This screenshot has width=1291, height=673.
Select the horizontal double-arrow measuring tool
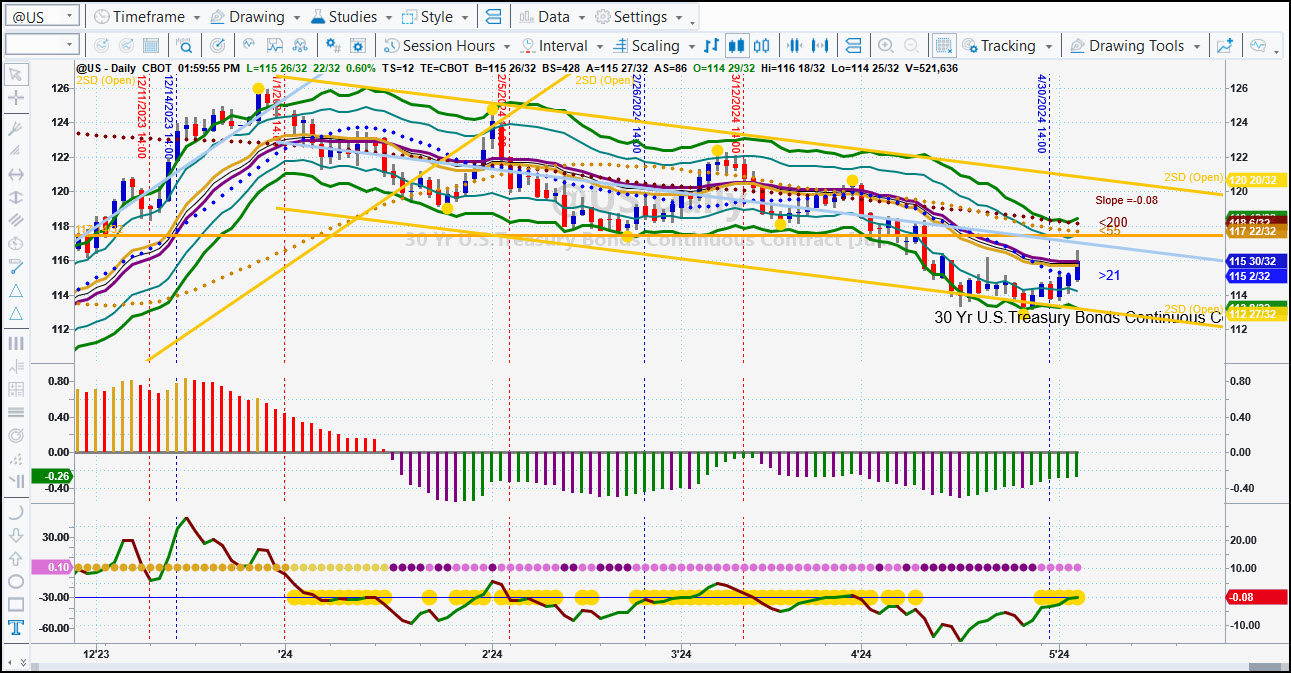[16, 173]
